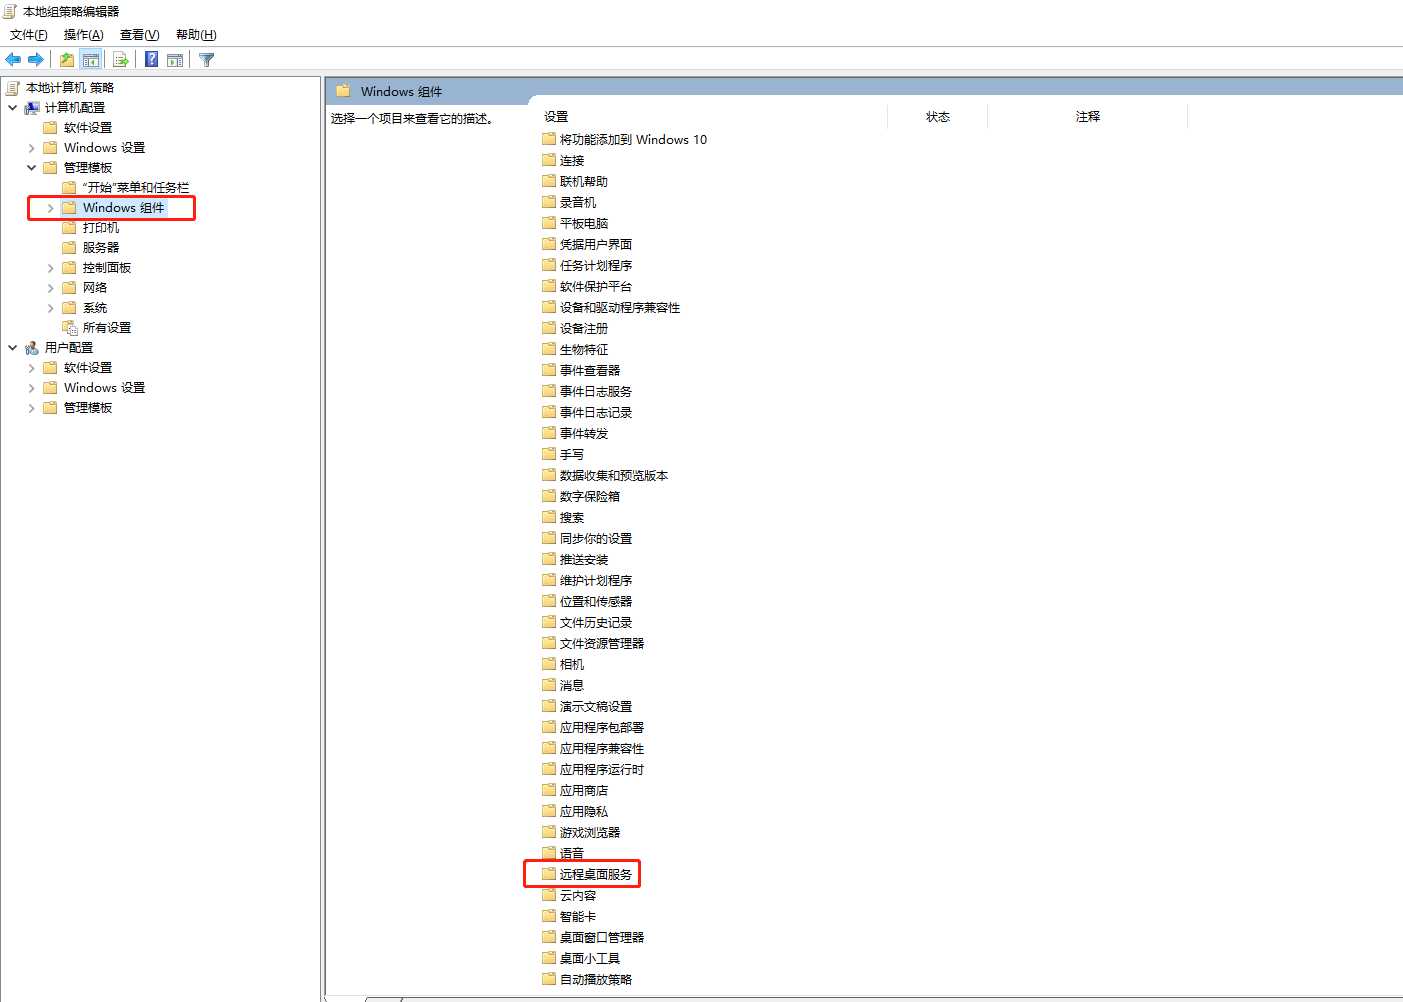1403x1002 pixels.
Task: Click folder icon beside 将功能添加到 Windows 10
Action: [549, 139]
